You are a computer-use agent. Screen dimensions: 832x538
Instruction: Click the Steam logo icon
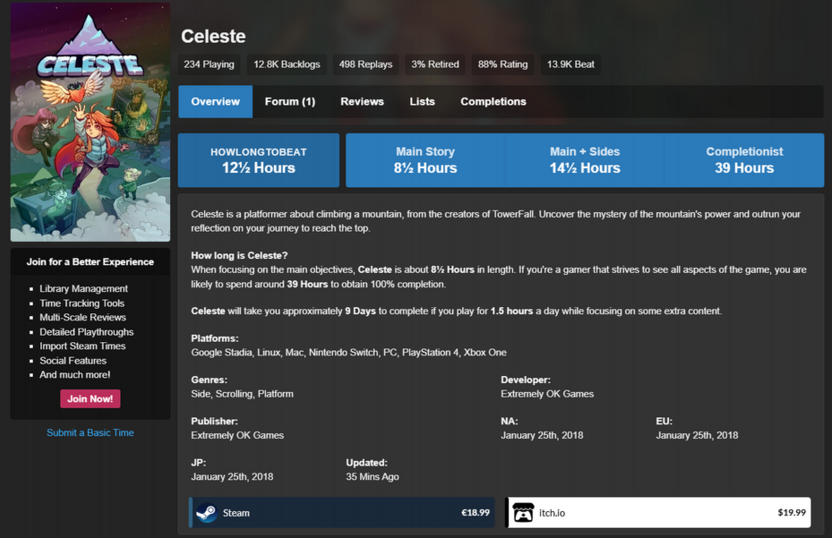click(206, 513)
